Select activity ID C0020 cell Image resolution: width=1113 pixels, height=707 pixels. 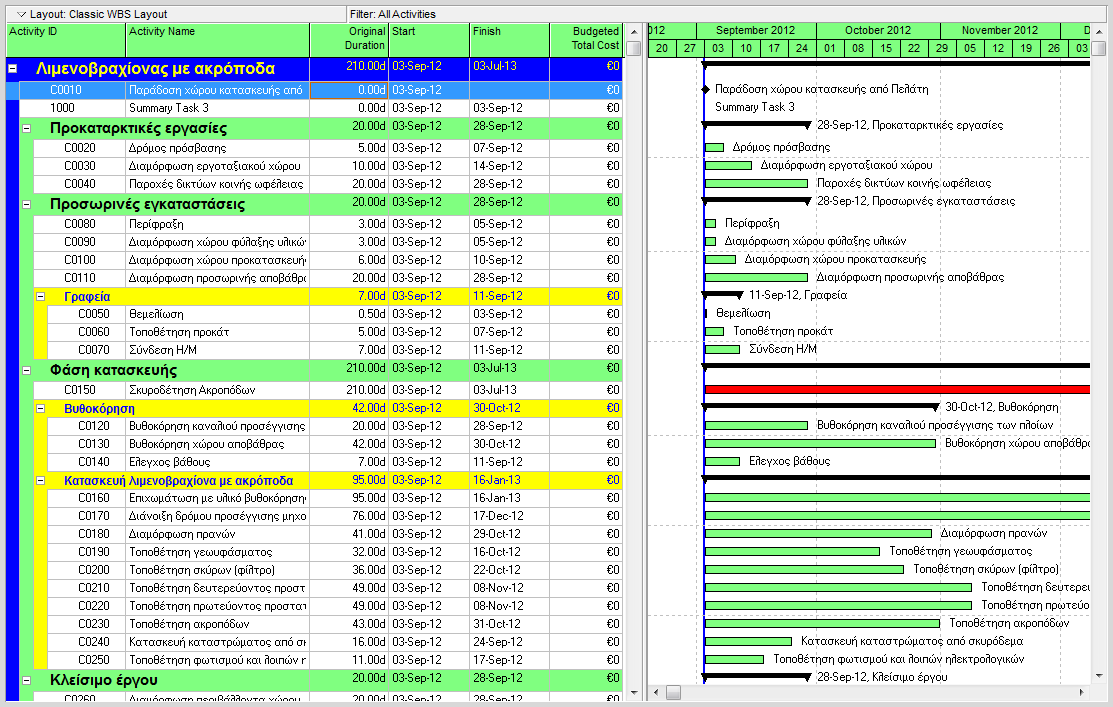pyautogui.click(x=80, y=148)
